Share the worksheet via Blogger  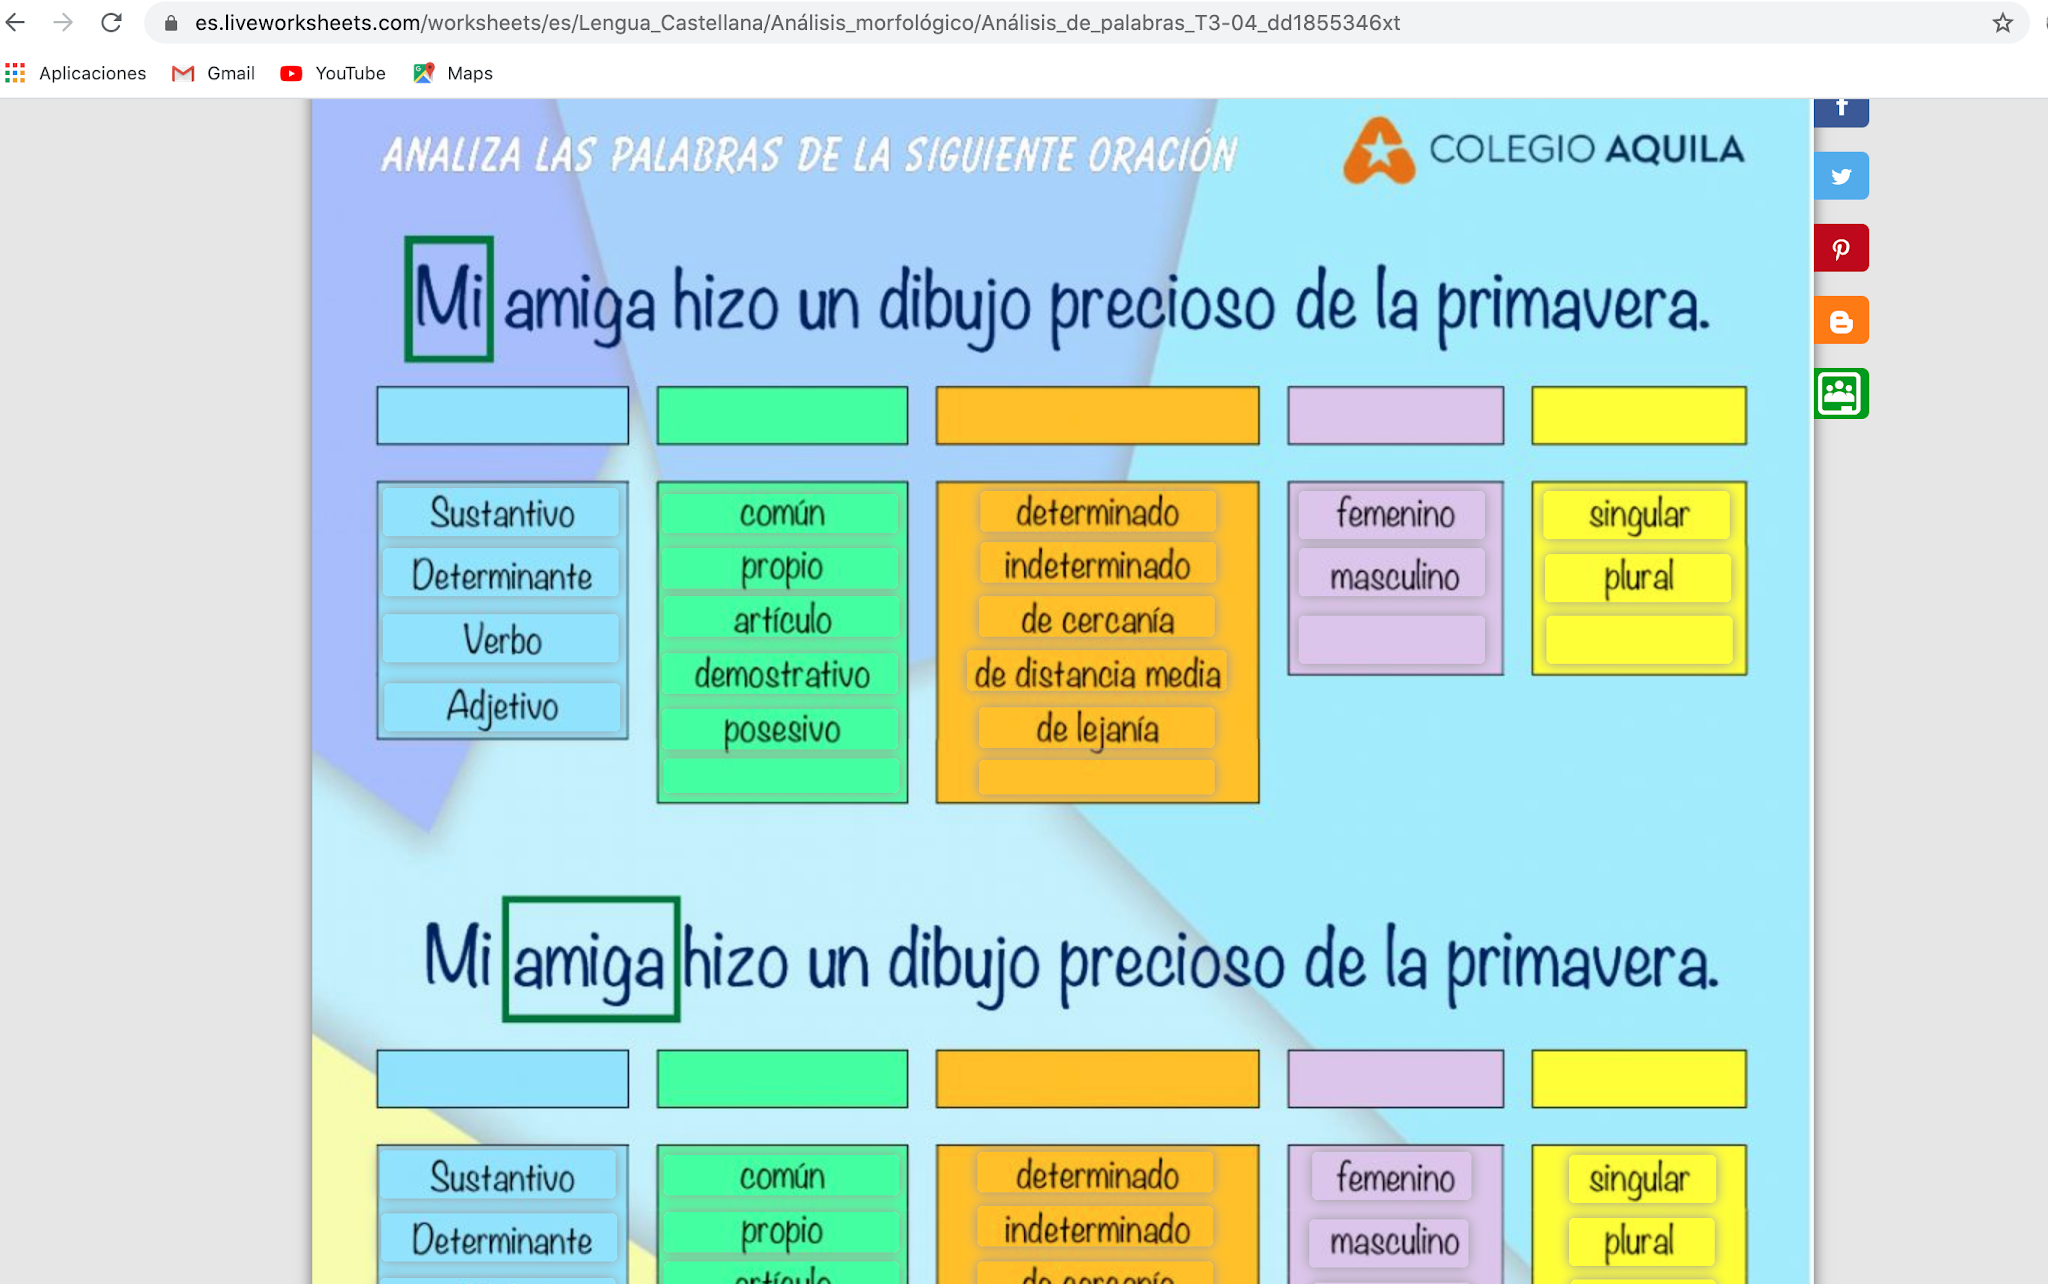point(1840,320)
